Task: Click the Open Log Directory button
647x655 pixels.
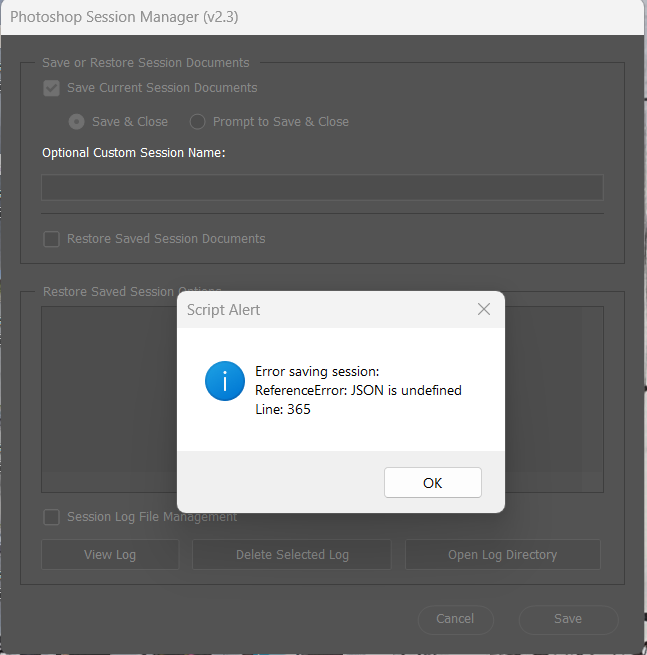Action: [502, 554]
